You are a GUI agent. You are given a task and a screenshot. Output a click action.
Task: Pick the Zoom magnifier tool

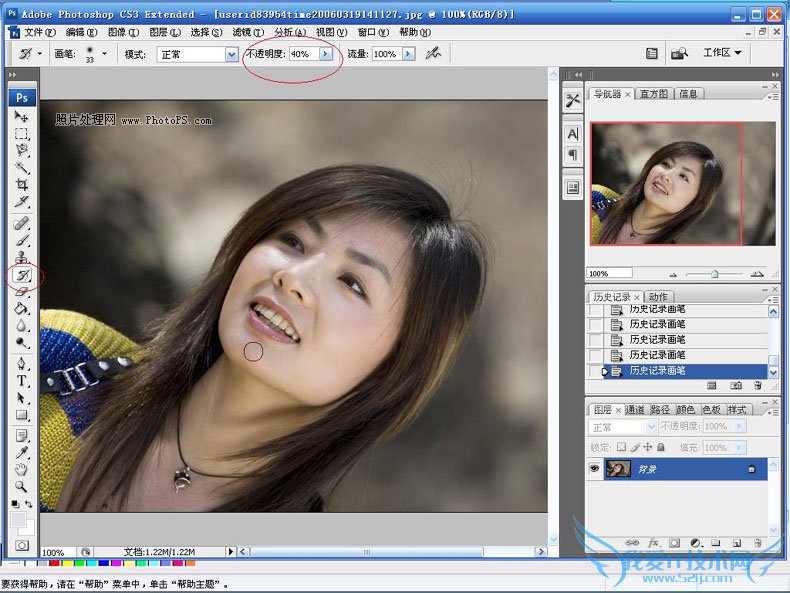pos(22,486)
